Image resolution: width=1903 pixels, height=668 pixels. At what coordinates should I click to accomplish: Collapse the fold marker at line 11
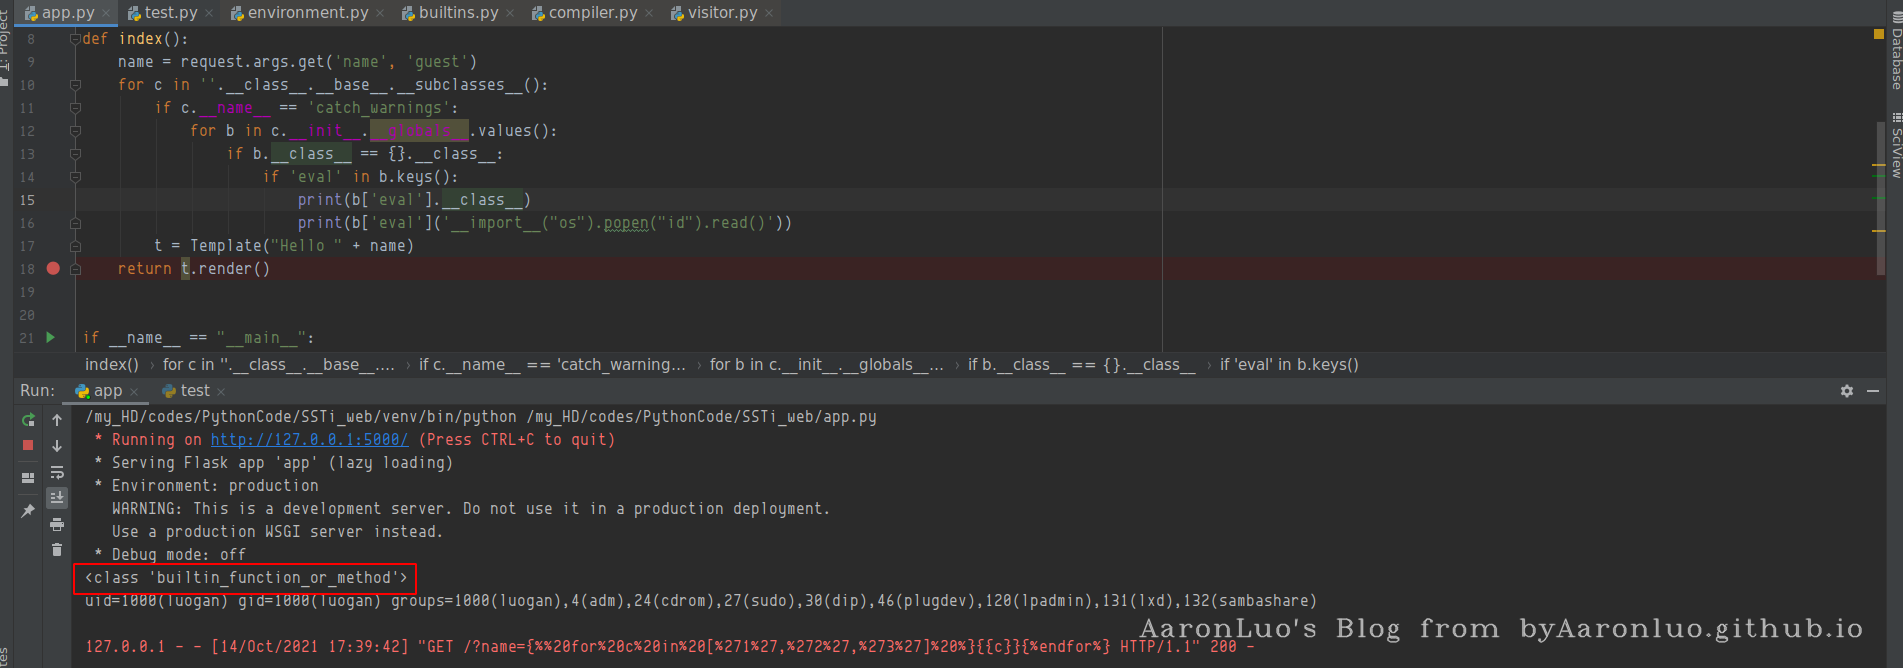75,108
